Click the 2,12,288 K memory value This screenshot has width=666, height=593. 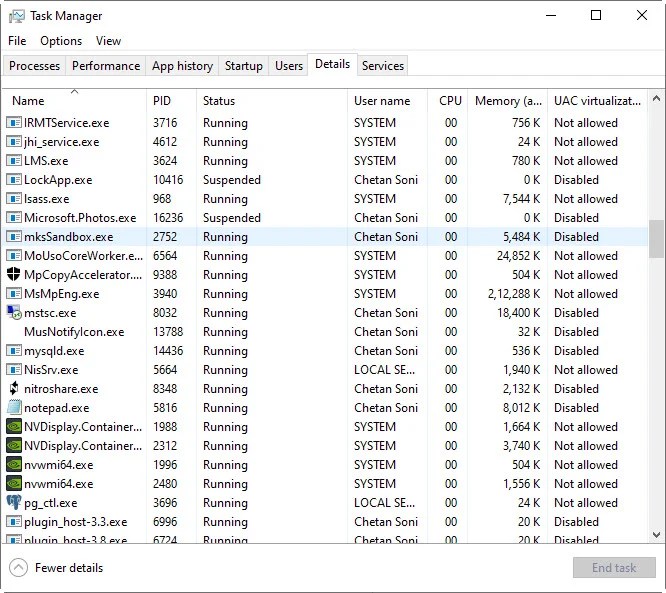[514, 294]
